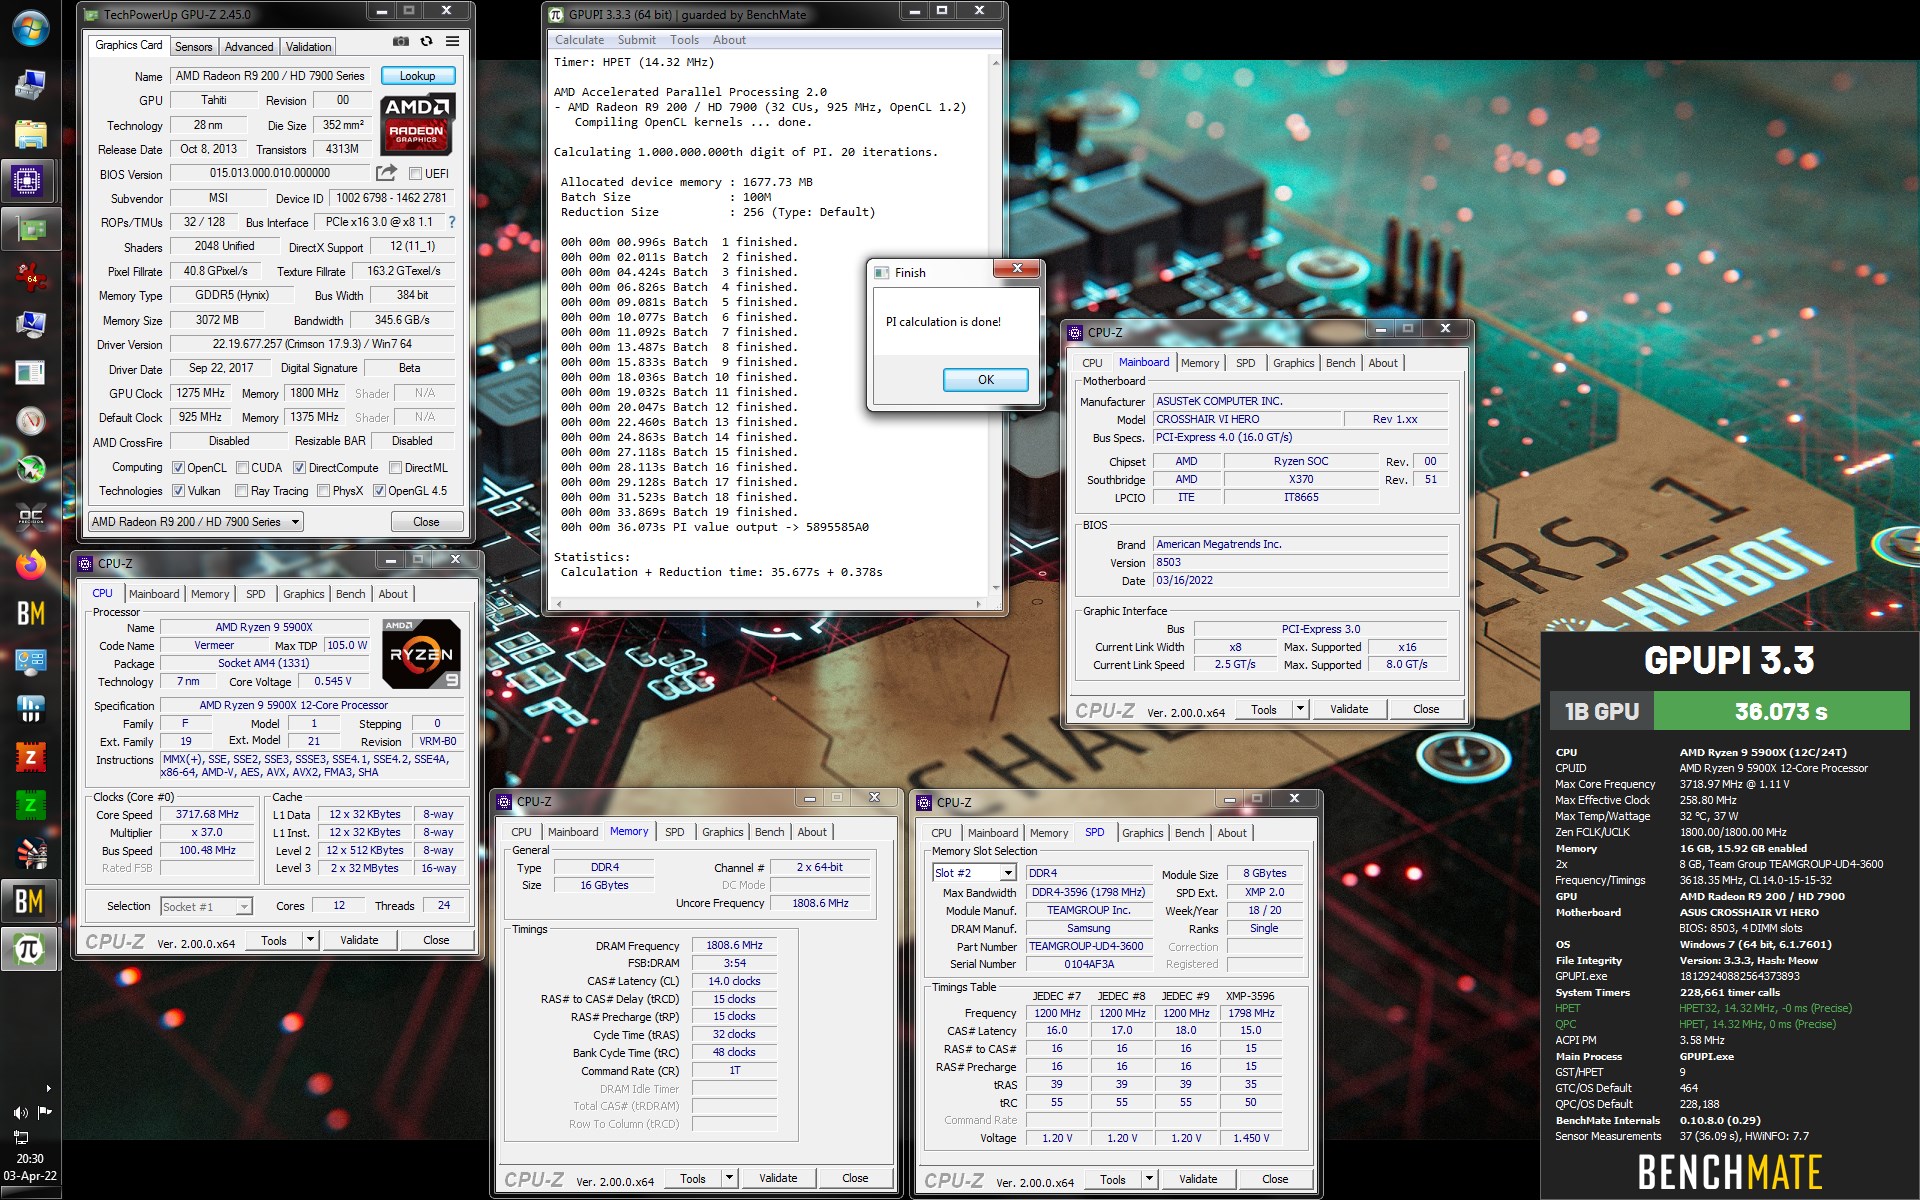Open the GPU-Z hamburger menu

452,42
